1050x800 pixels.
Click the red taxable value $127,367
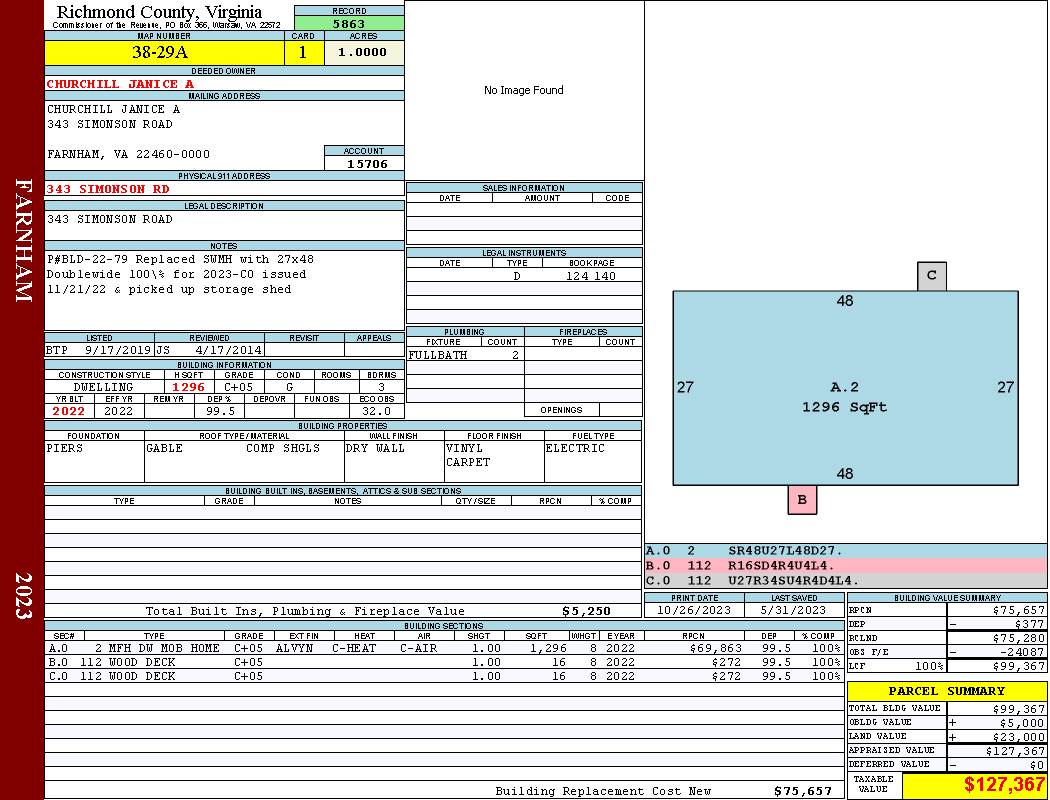pyautogui.click(x=1004, y=785)
